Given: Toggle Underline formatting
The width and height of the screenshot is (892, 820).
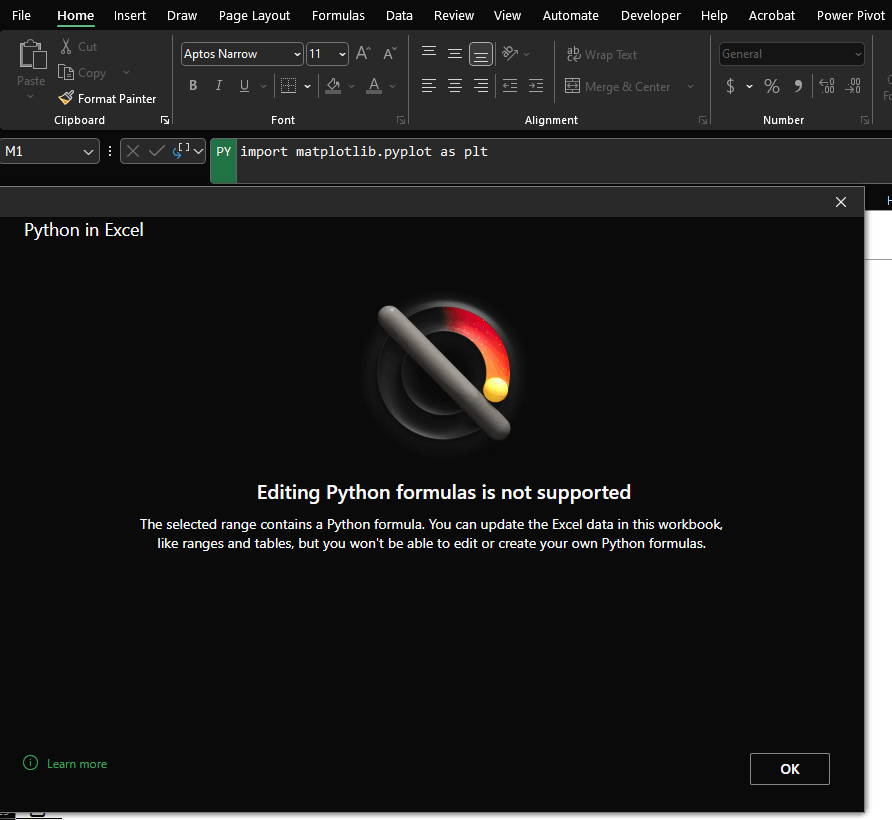Looking at the screenshot, I should [244, 85].
